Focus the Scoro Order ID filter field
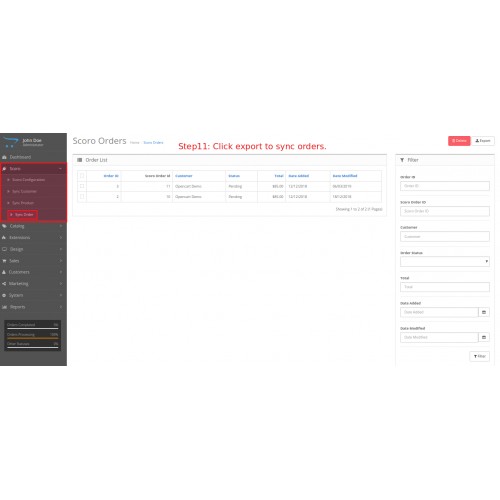This screenshot has width=500, height=500. coord(445,211)
